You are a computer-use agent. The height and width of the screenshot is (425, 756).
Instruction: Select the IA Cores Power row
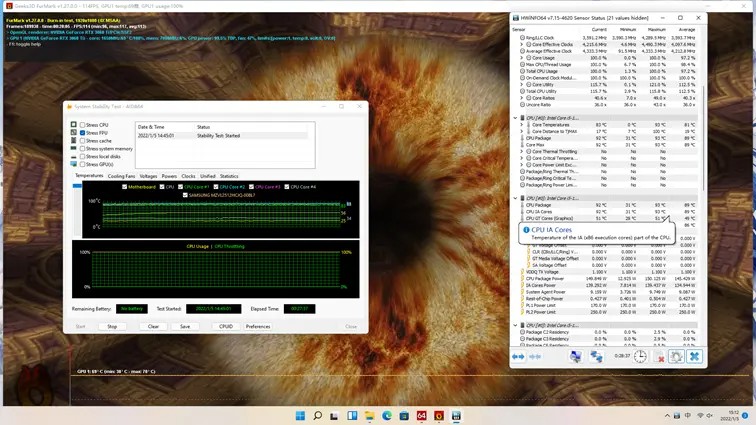coord(608,286)
